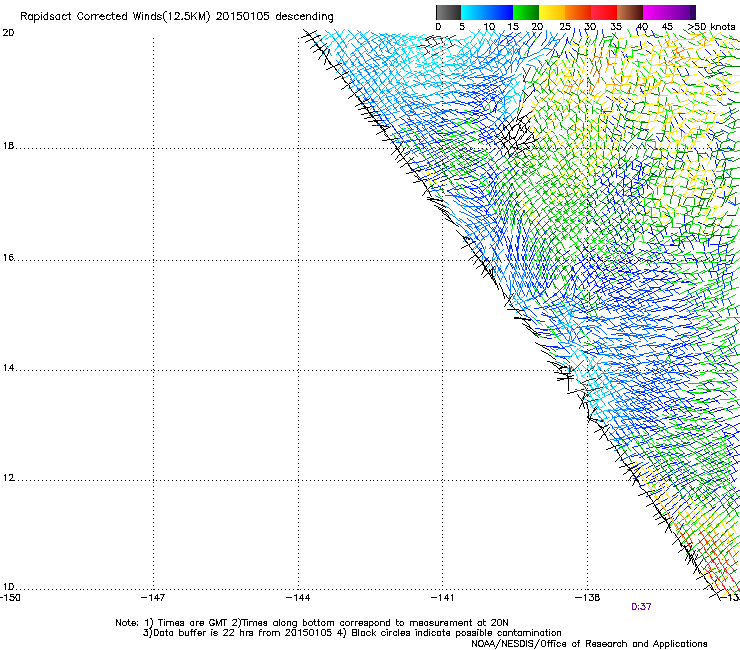Click the yellow 20-25 knots legend swatch
740x650 pixels.
click(552, 12)
